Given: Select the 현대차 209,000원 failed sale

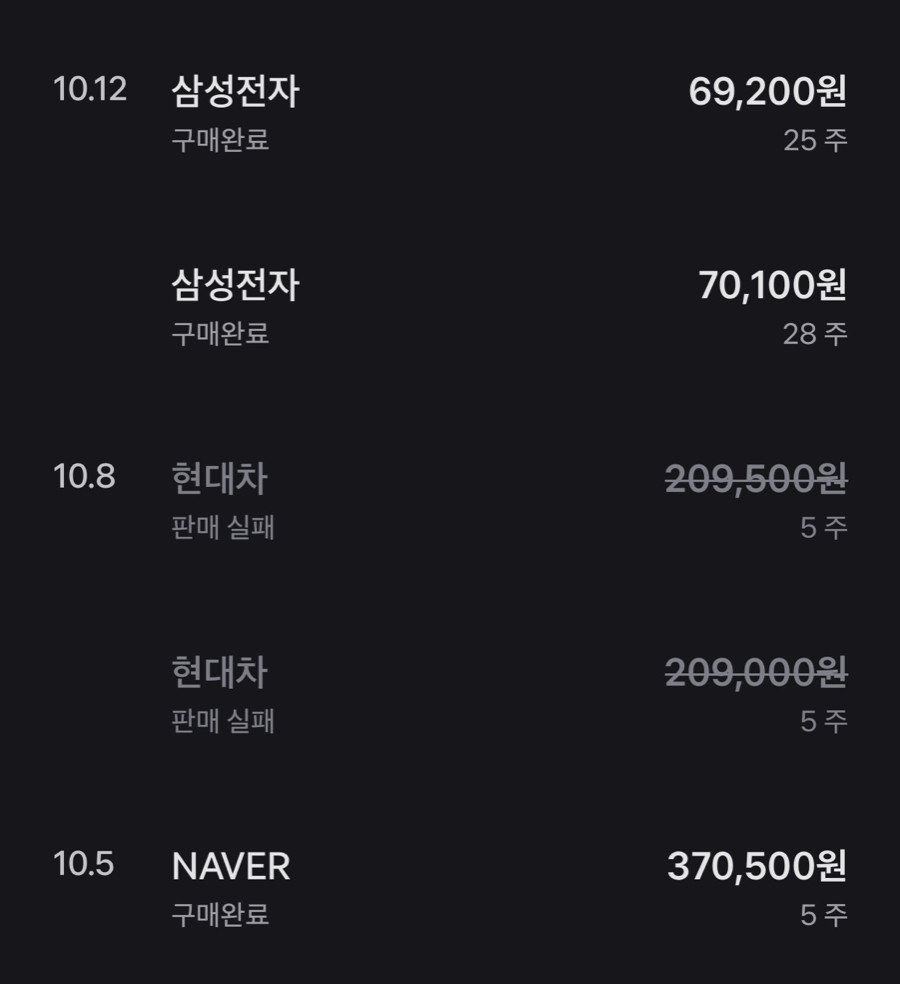Looking at the screenshot, I should [450, 696].
